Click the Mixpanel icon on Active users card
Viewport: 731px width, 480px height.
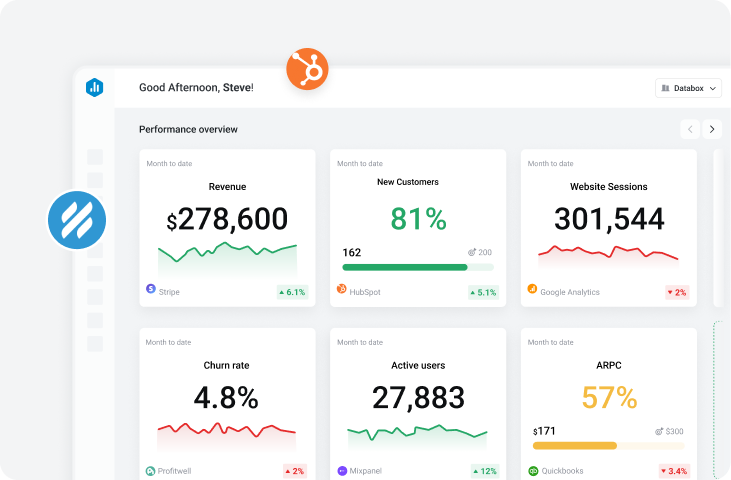point(342,471)
